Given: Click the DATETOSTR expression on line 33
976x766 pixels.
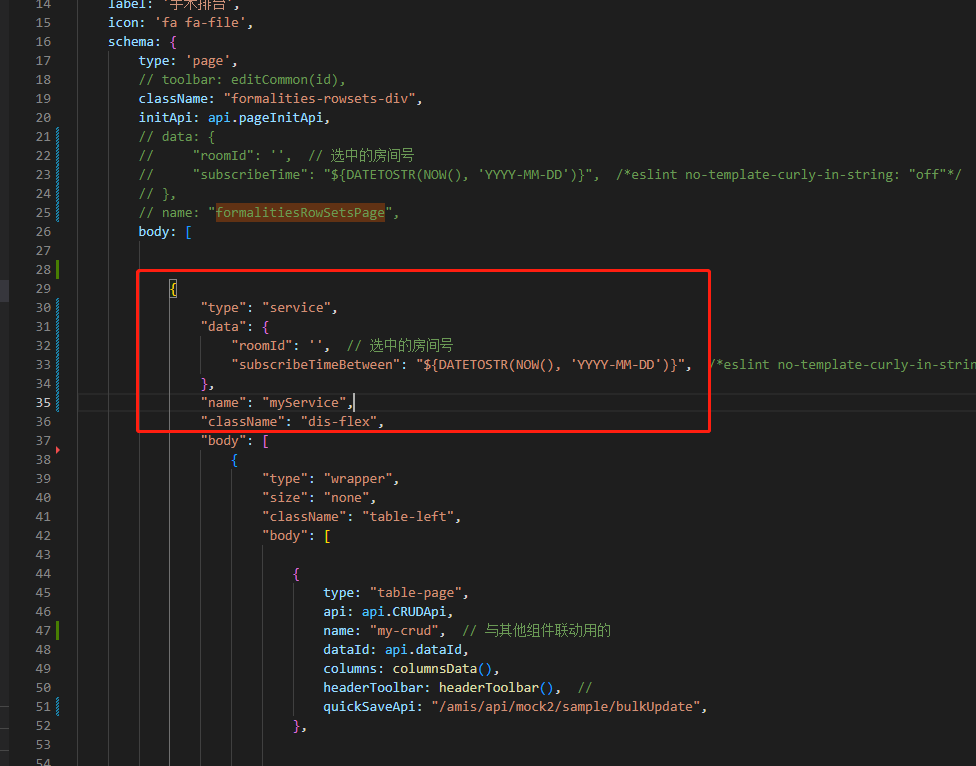Looking at the screenshot, I should coord(550,365).
